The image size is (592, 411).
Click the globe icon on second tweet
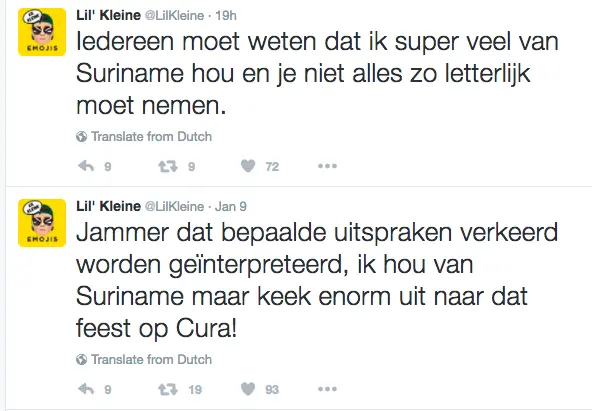tap(81, 360)
